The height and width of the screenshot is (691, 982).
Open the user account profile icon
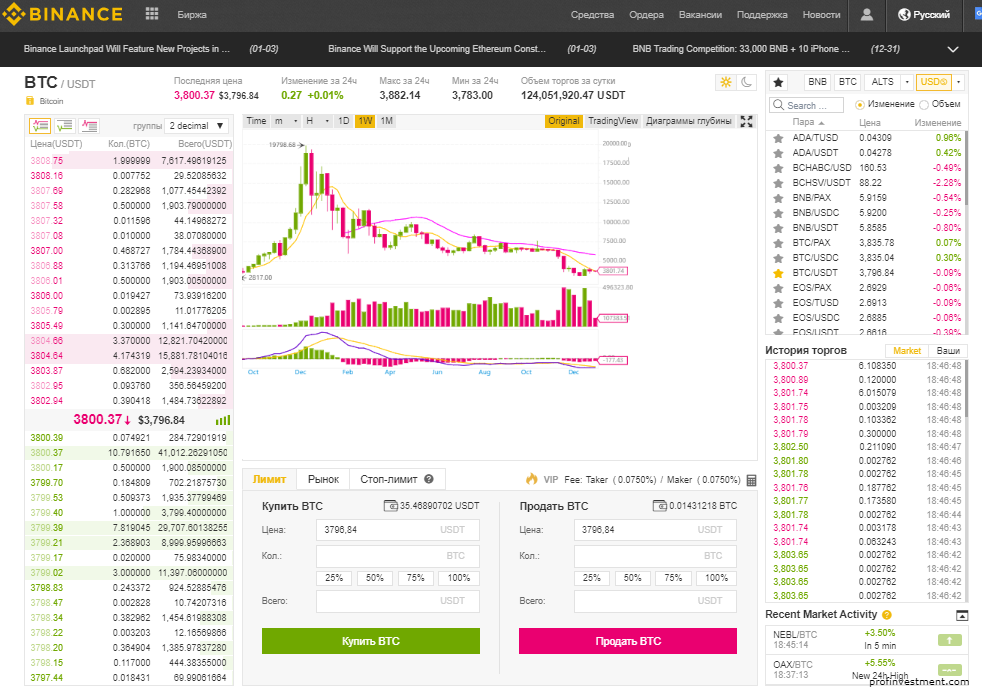(x=867, y=14)
